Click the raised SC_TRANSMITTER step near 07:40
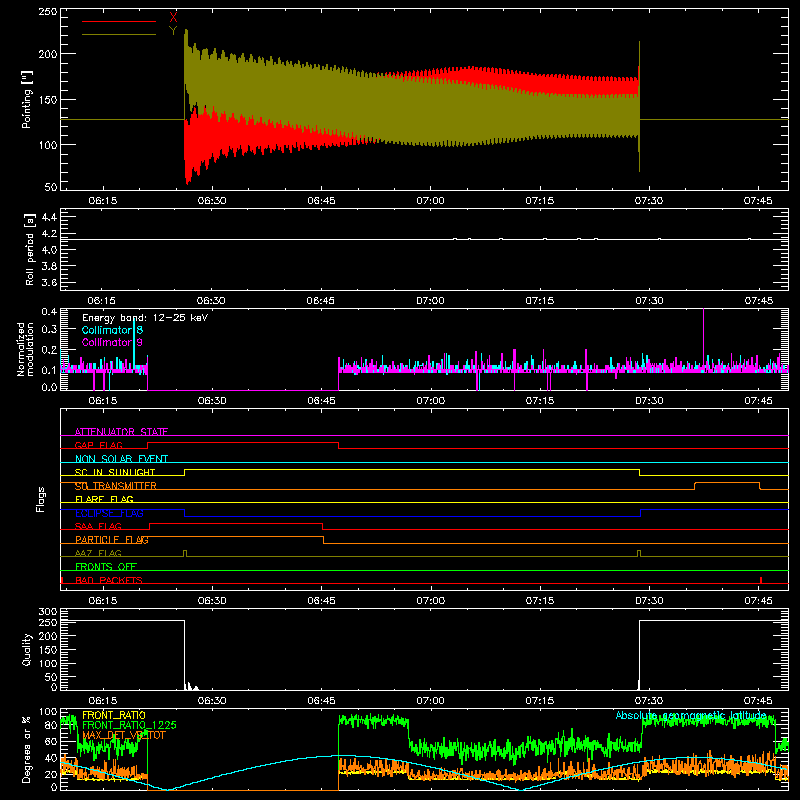Screen dimensions: 800x800 tap(727, 483)
